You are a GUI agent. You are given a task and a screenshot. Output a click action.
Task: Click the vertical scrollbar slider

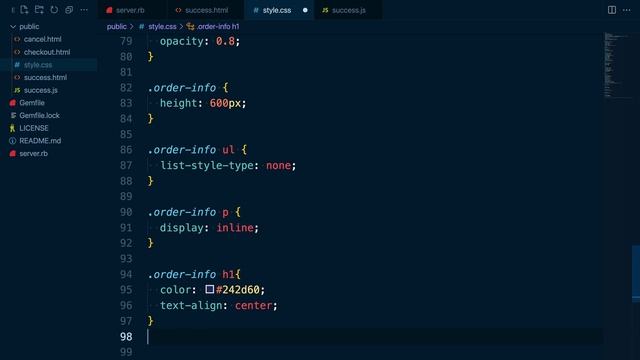[636, 273]
